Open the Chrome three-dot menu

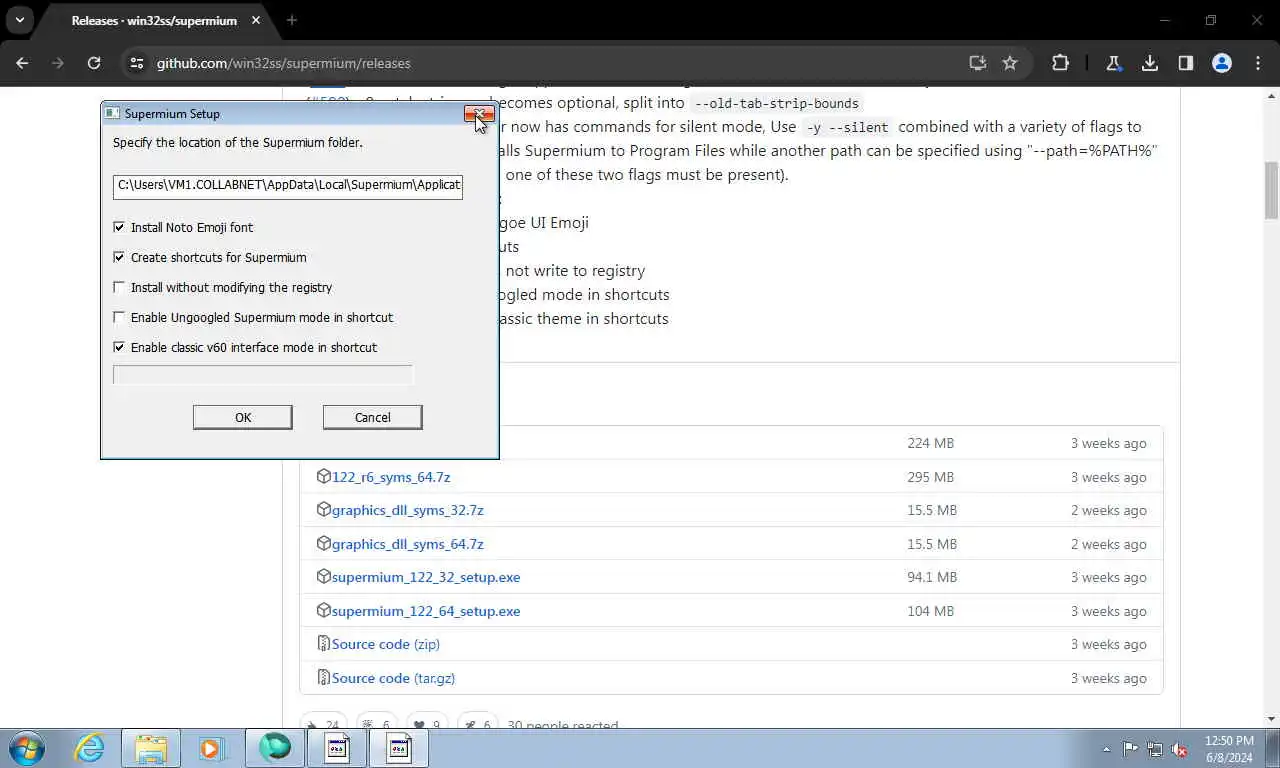click(x=1258, y=63)
